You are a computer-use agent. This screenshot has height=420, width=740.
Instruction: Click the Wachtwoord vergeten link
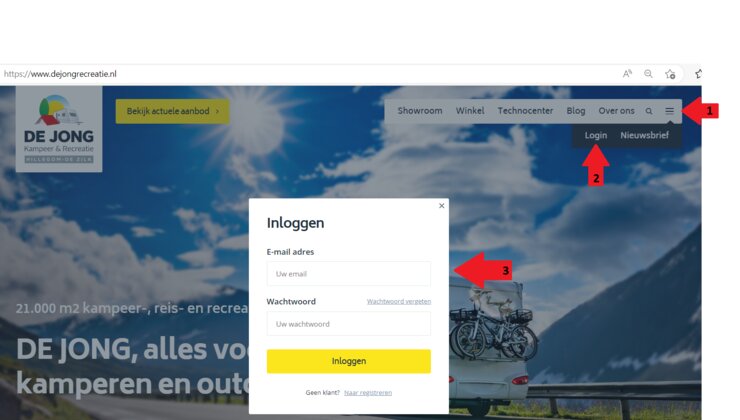tap(399, 302)
